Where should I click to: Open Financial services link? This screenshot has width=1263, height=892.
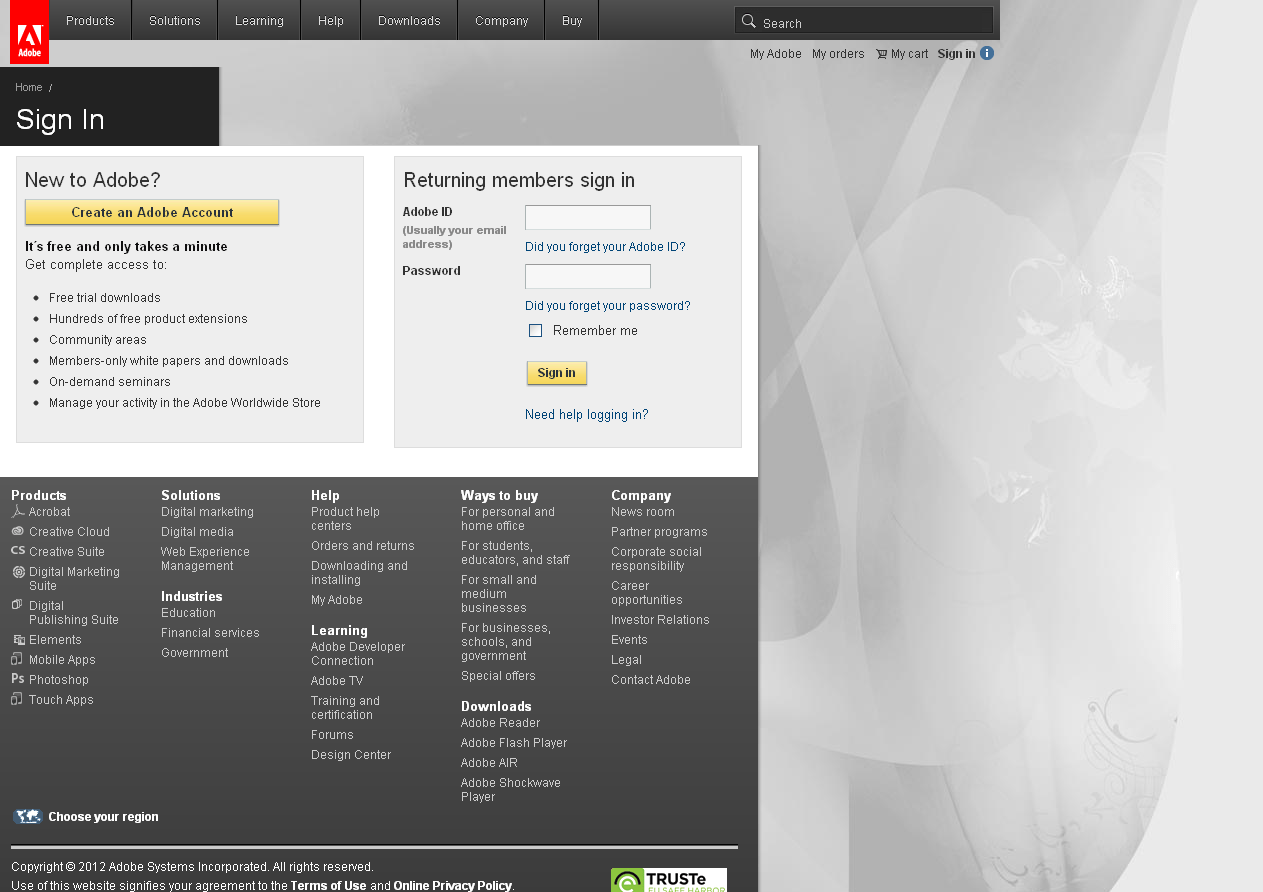[210, 633]
